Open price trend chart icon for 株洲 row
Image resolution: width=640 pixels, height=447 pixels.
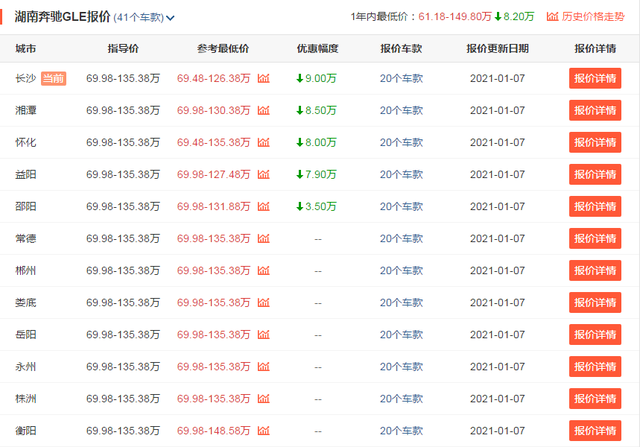[x=264, y=398]
